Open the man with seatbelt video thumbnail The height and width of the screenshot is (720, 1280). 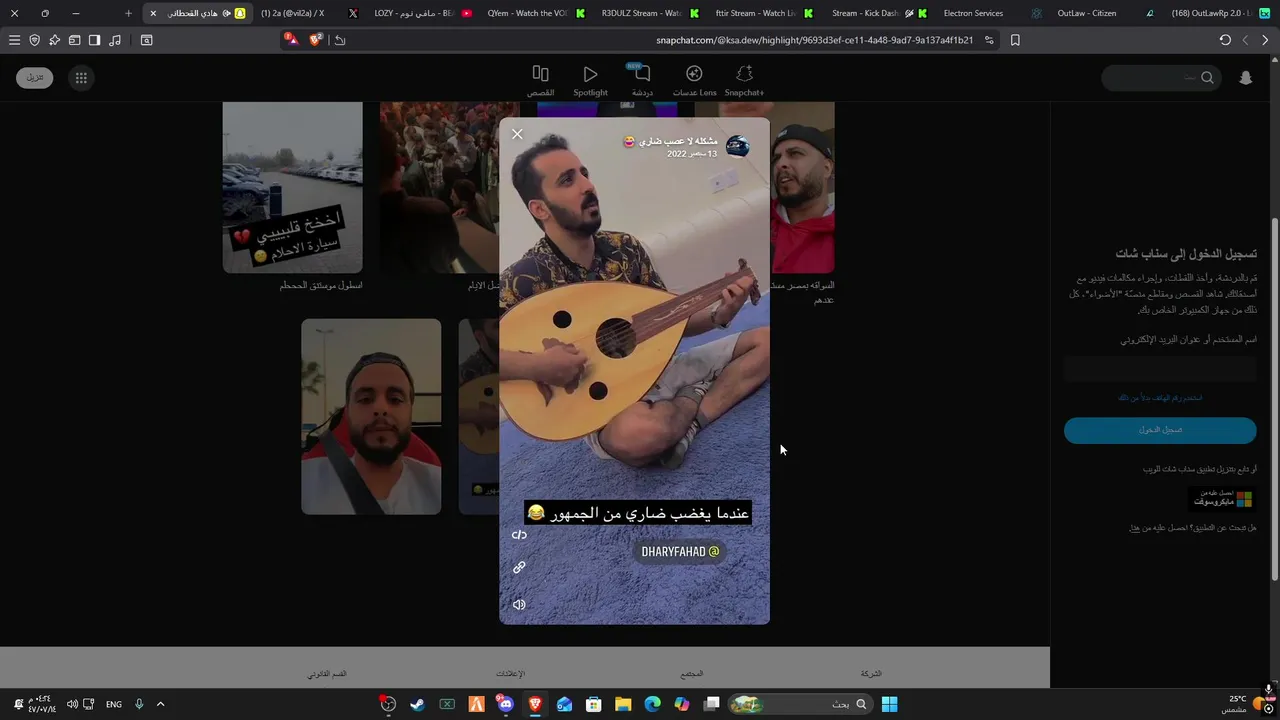pyautogui.click(x=371, y=417)
